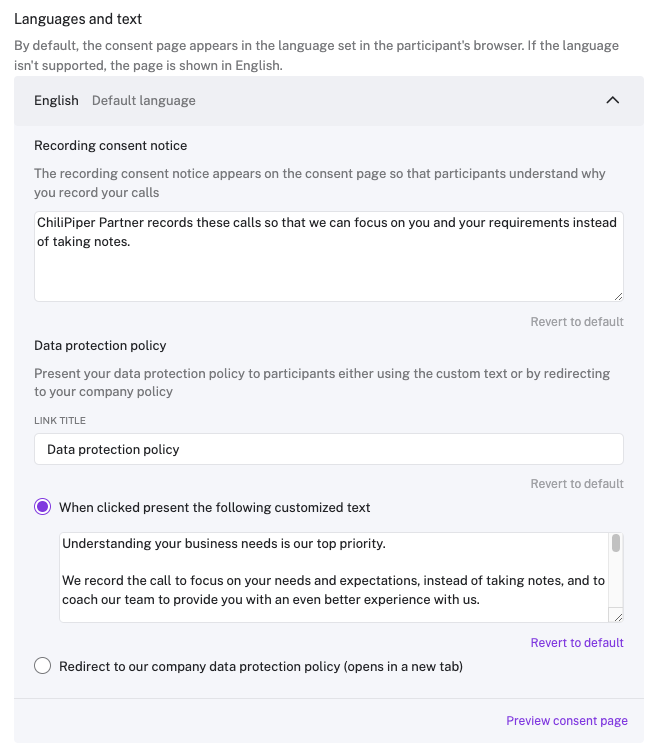Image resolution: width=658 pixels, height=752 pixels.
Task: Revert the link title to default
Action: click(x=576, y=484)
